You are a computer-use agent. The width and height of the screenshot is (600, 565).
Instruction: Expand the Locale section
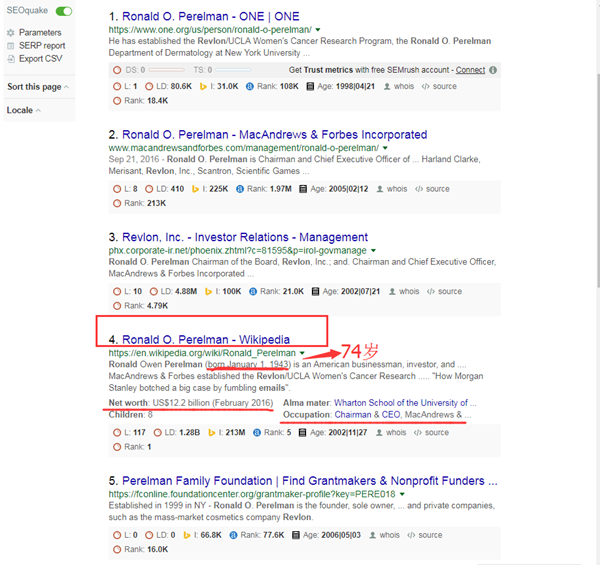pyautogui.click(x=24, y=110)
